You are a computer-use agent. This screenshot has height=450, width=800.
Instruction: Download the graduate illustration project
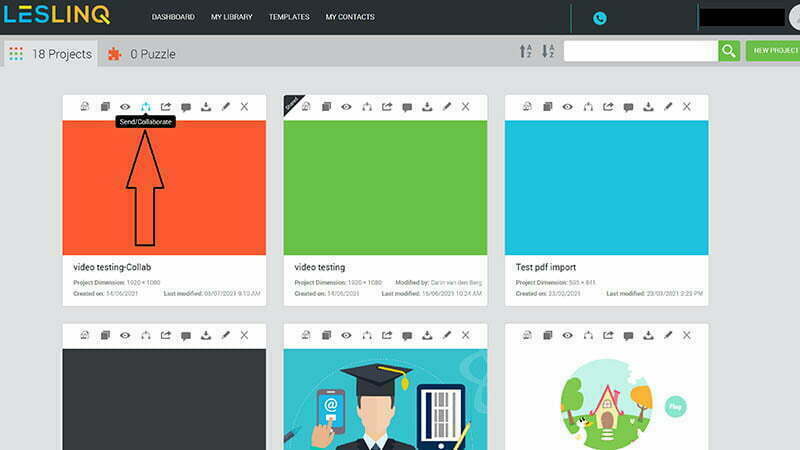(x=427, y=335)
